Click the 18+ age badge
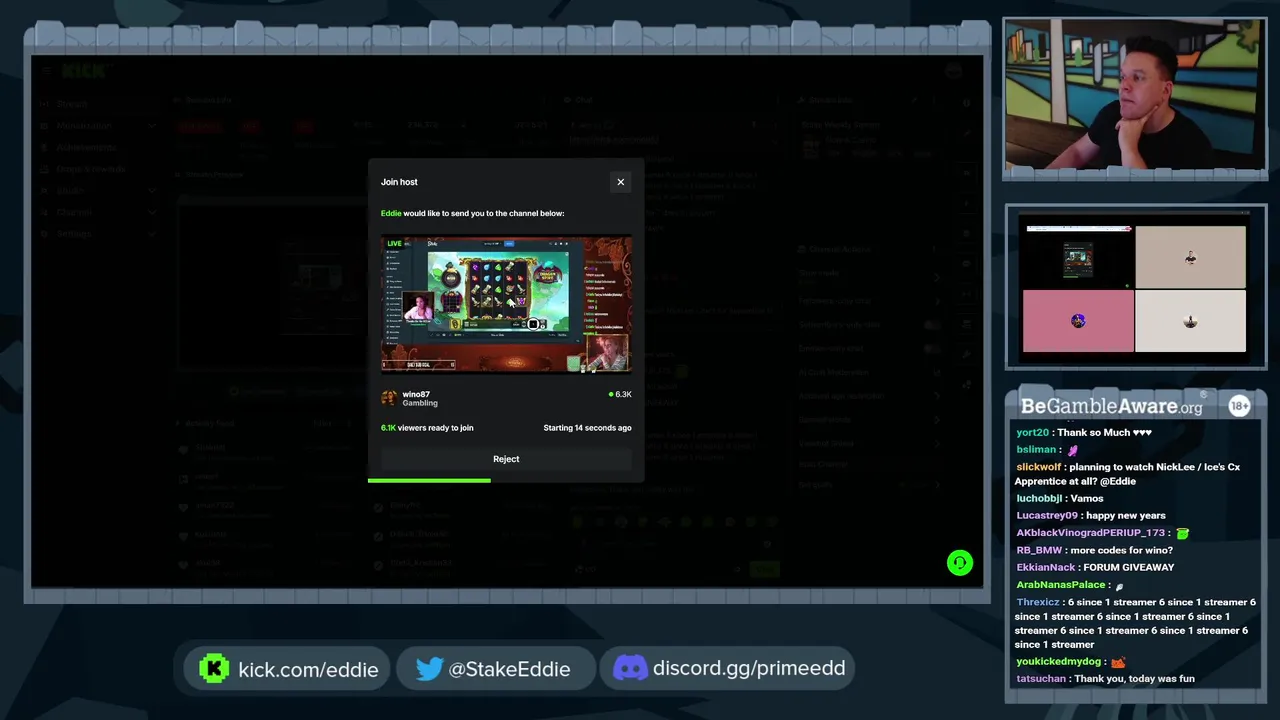1280x720 pixels. click(x=1239, y=406)
